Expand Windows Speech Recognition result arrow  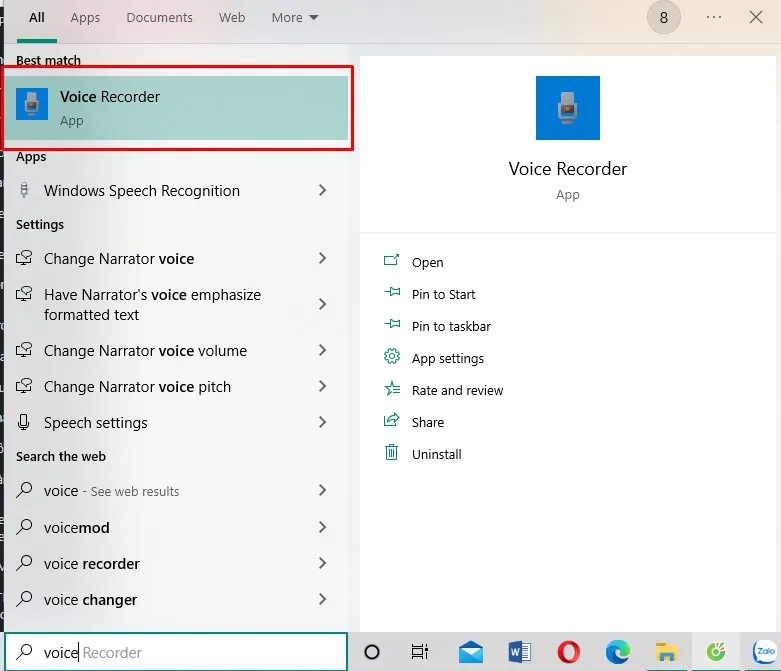tap(322, 190)
